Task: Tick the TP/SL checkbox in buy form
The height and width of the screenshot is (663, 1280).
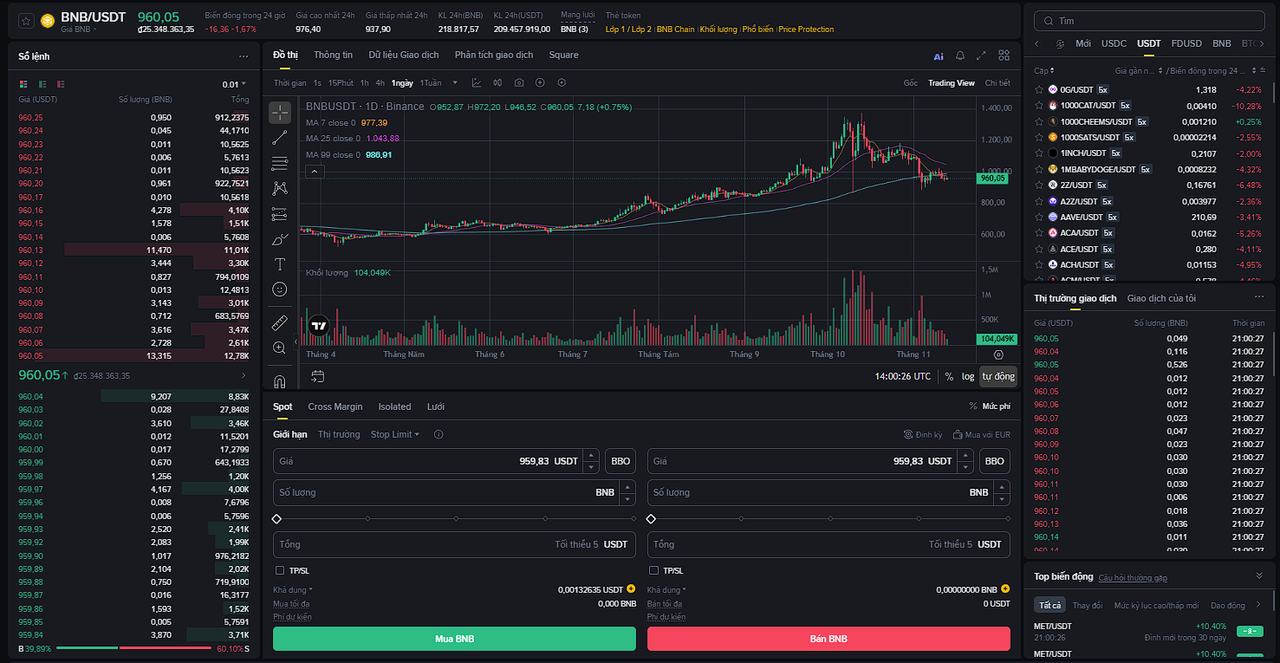Action: tap(280, 571)
